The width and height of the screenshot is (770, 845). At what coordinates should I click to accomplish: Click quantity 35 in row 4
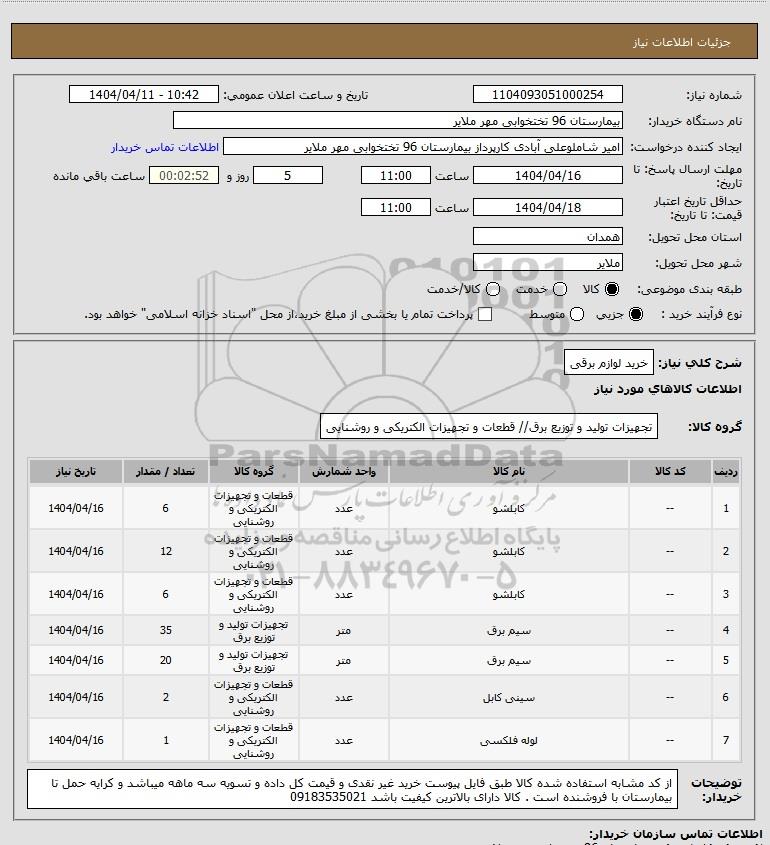(166, 630)
